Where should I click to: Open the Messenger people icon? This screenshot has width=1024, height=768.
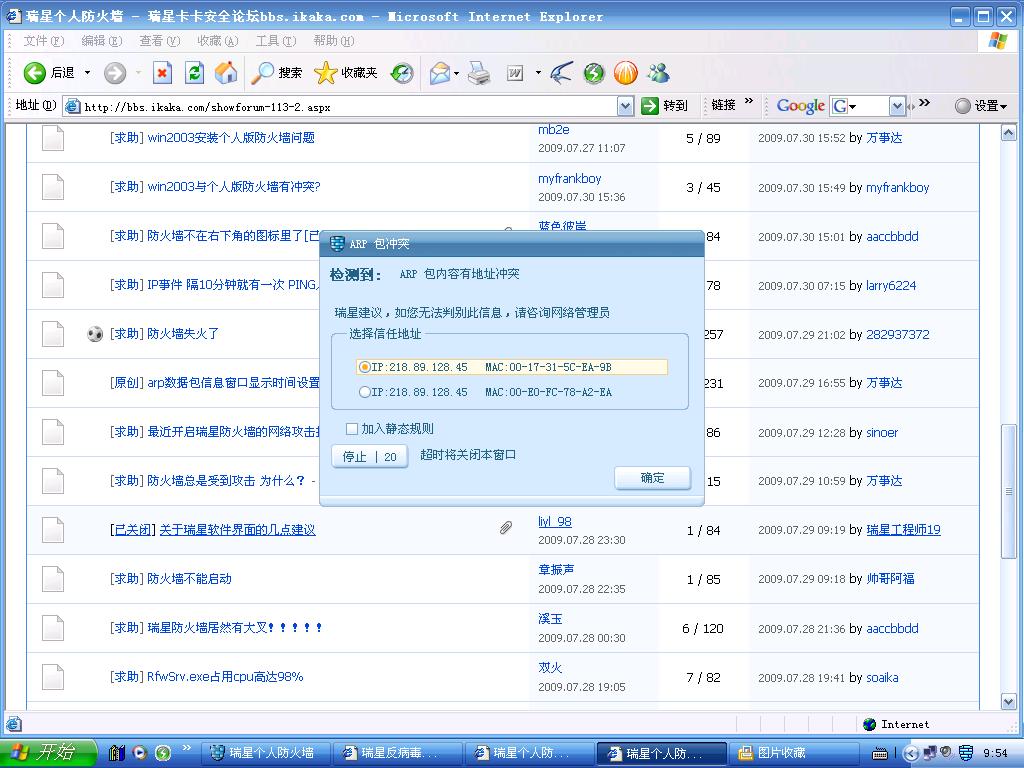(x=658, y=72)
